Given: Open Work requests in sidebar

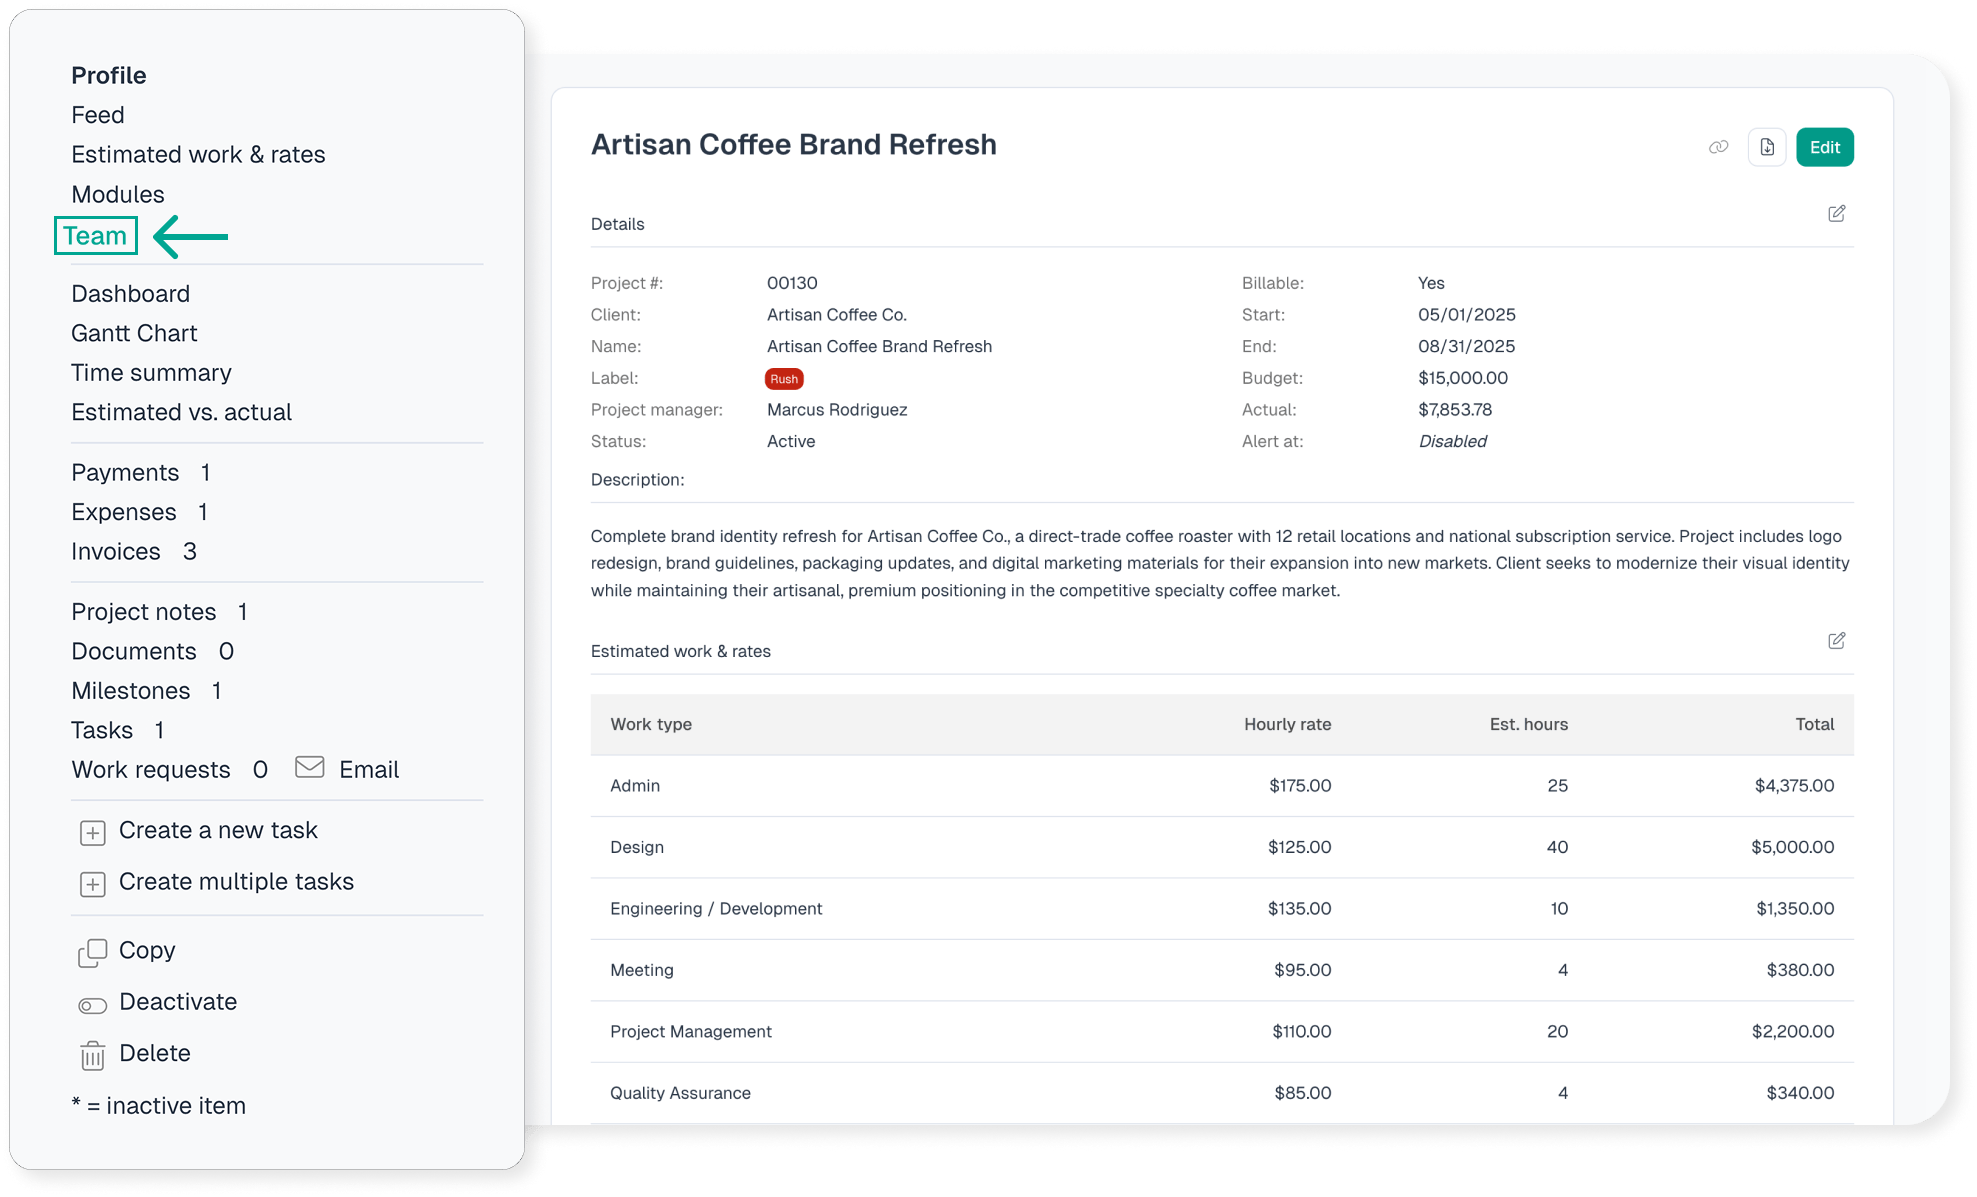Looking at the screenshot, I should [x=150, y=770].
